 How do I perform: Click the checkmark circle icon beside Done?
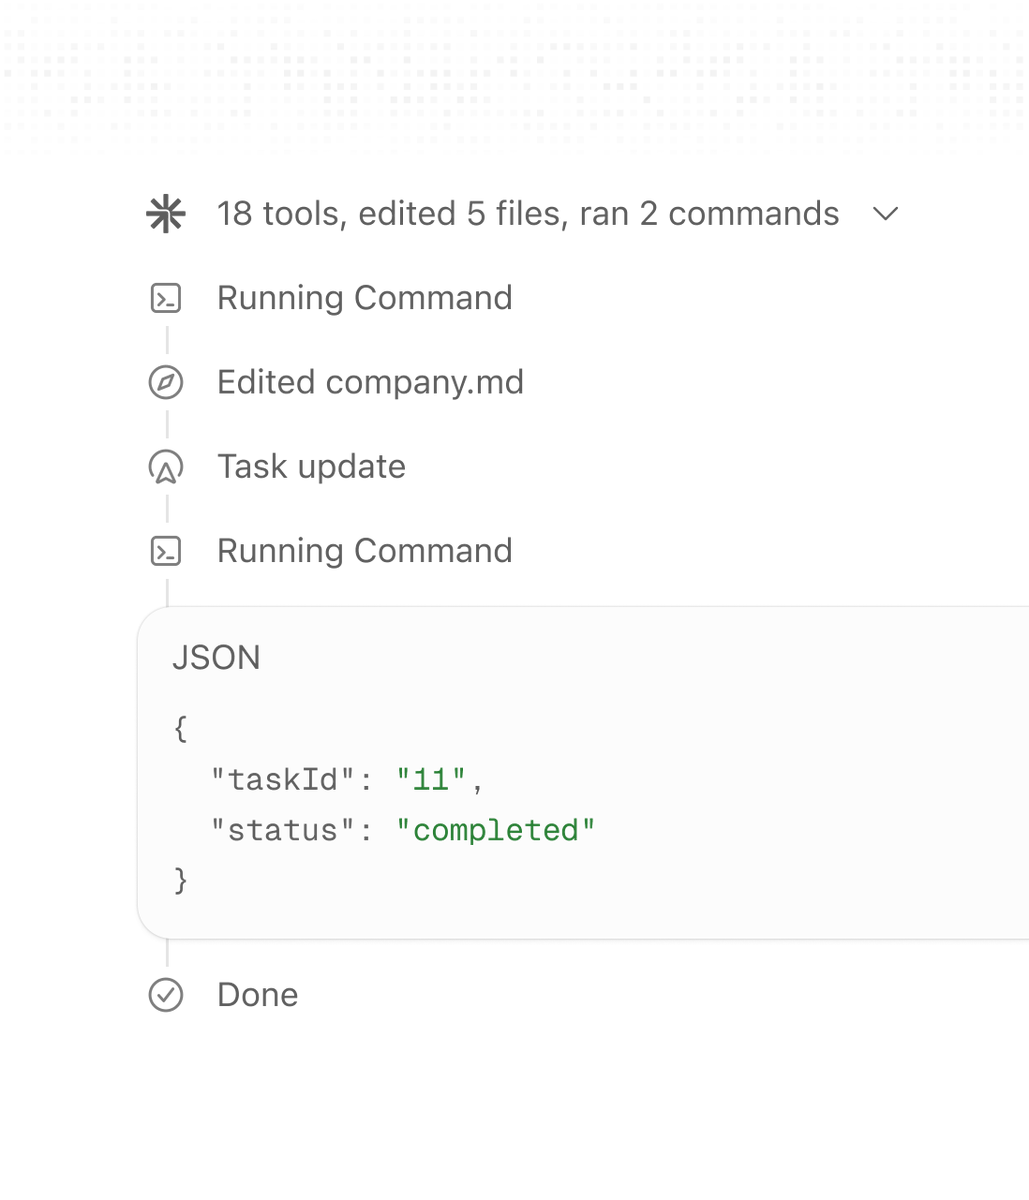166,995
